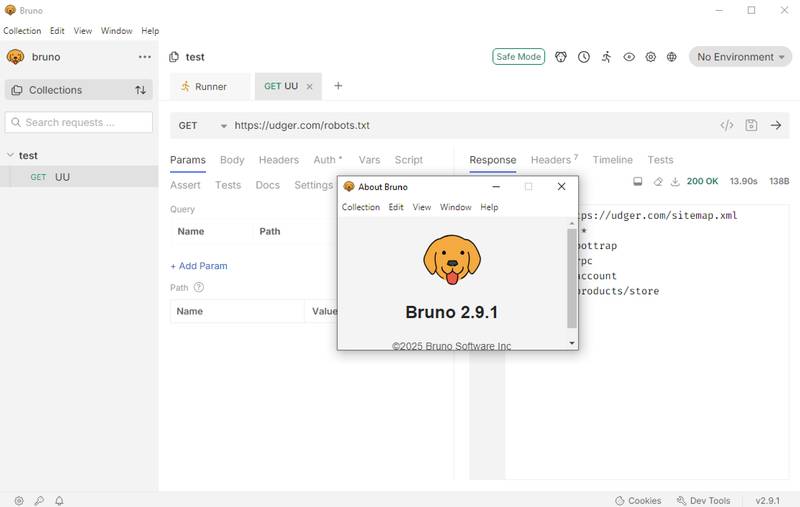The image size is (800, 507).
Task: Toggle the Safe Mode badge
Action: tap(518, 57)
